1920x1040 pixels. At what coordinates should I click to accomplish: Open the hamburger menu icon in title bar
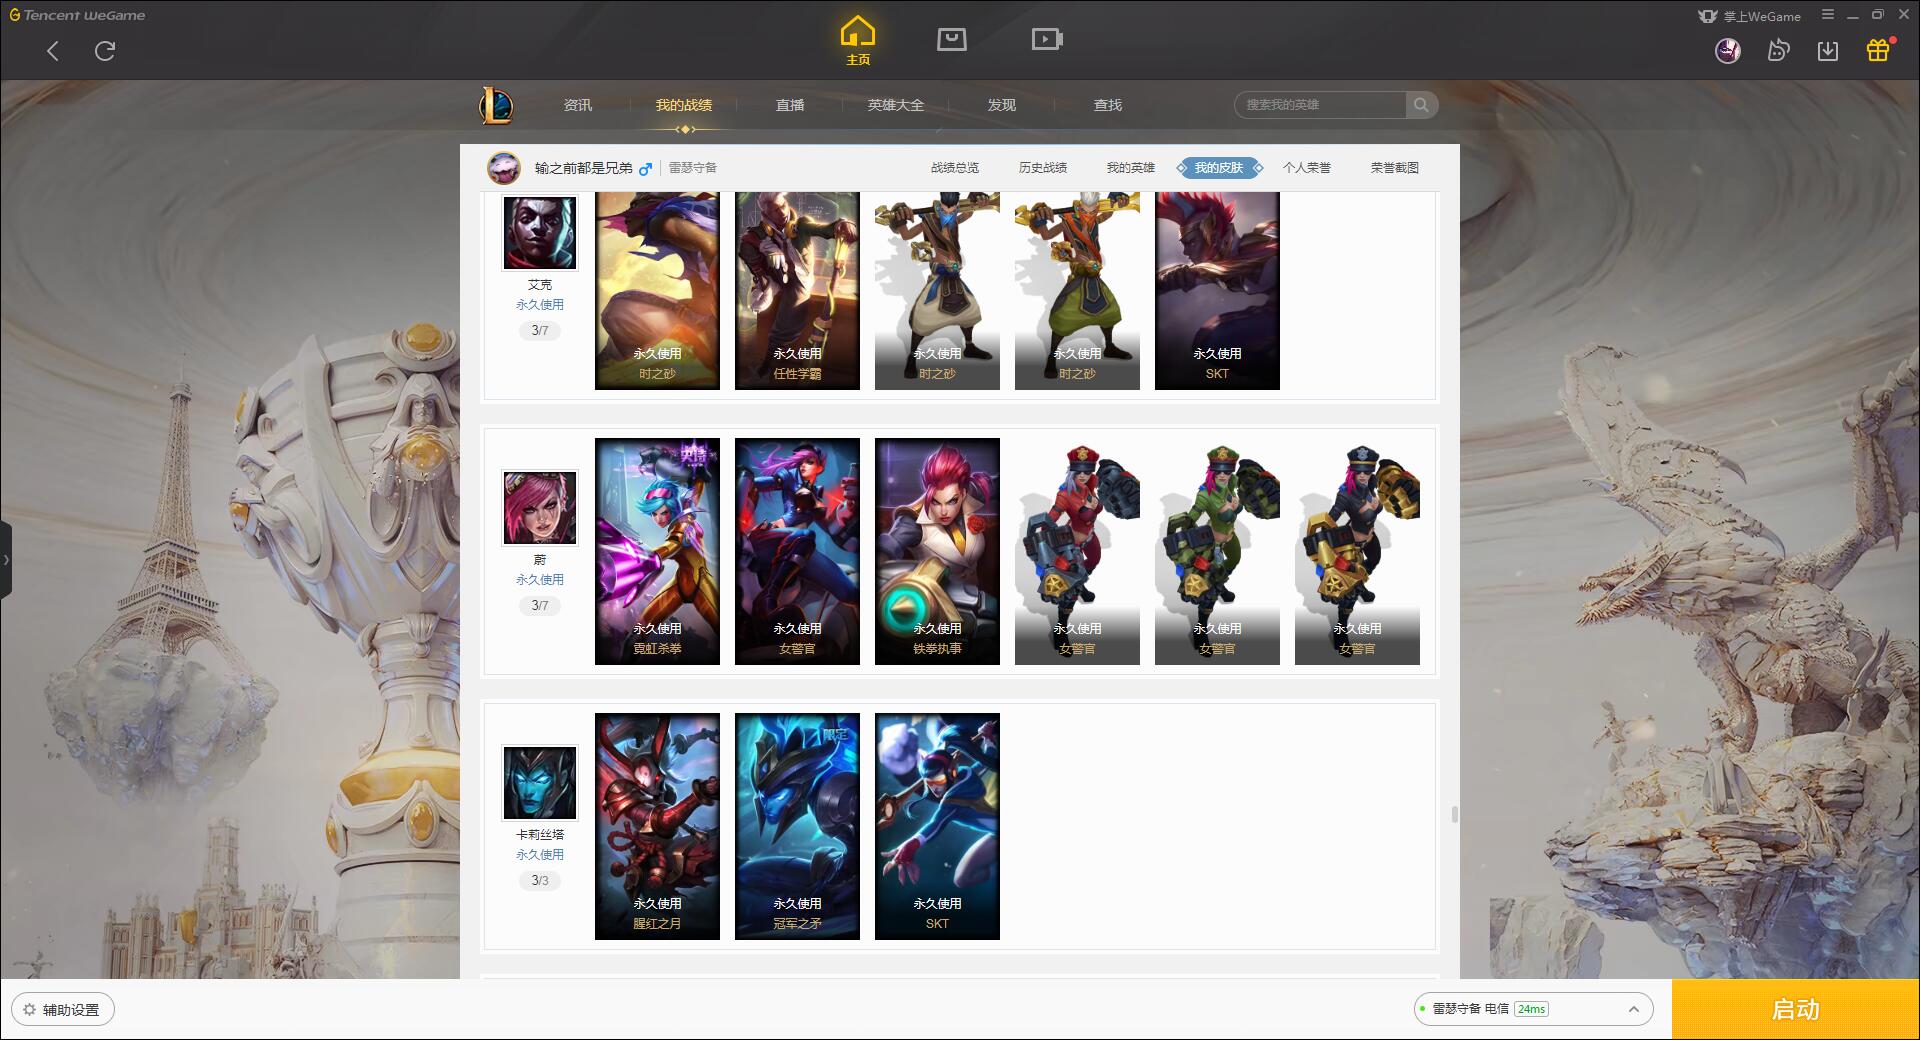(1828, 15)
